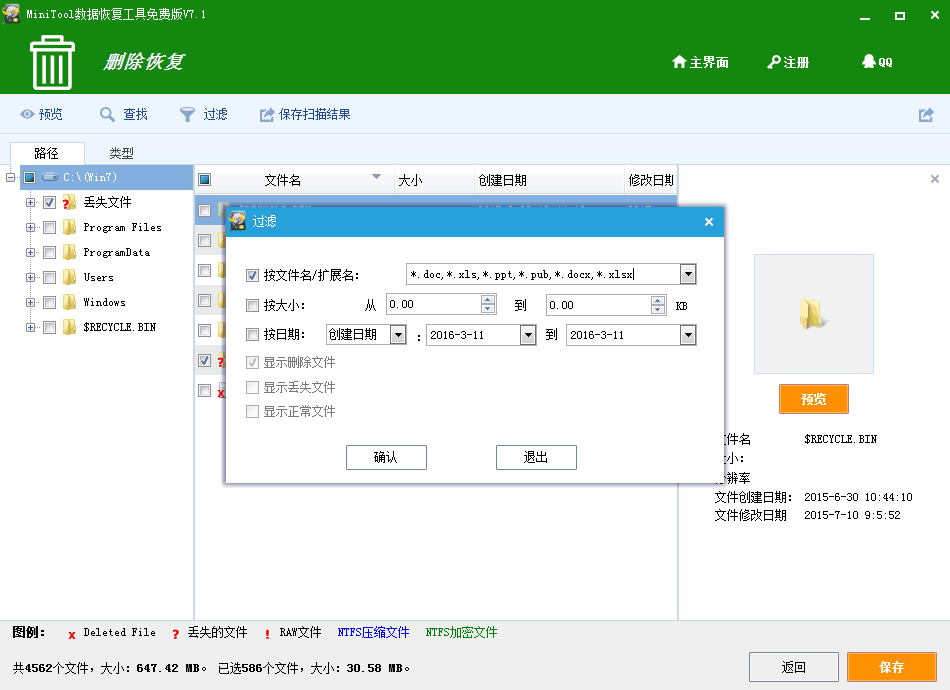Check the Program Files tree checkbox
950x690 pixels.
tap(50, 227)
